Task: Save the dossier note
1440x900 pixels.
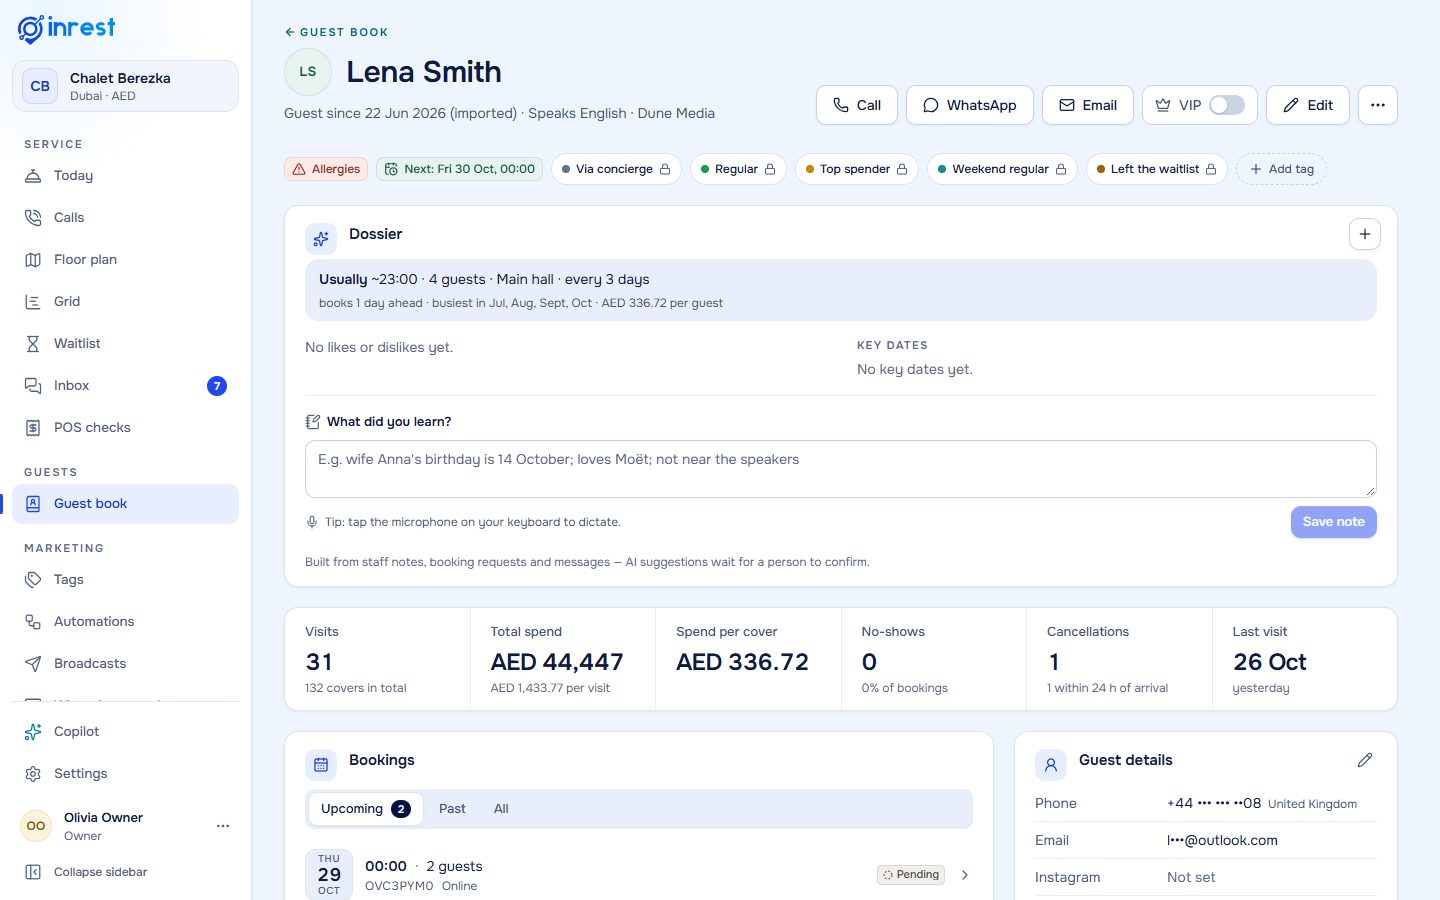Action: pyautogui.click(x=1334, y=522)
